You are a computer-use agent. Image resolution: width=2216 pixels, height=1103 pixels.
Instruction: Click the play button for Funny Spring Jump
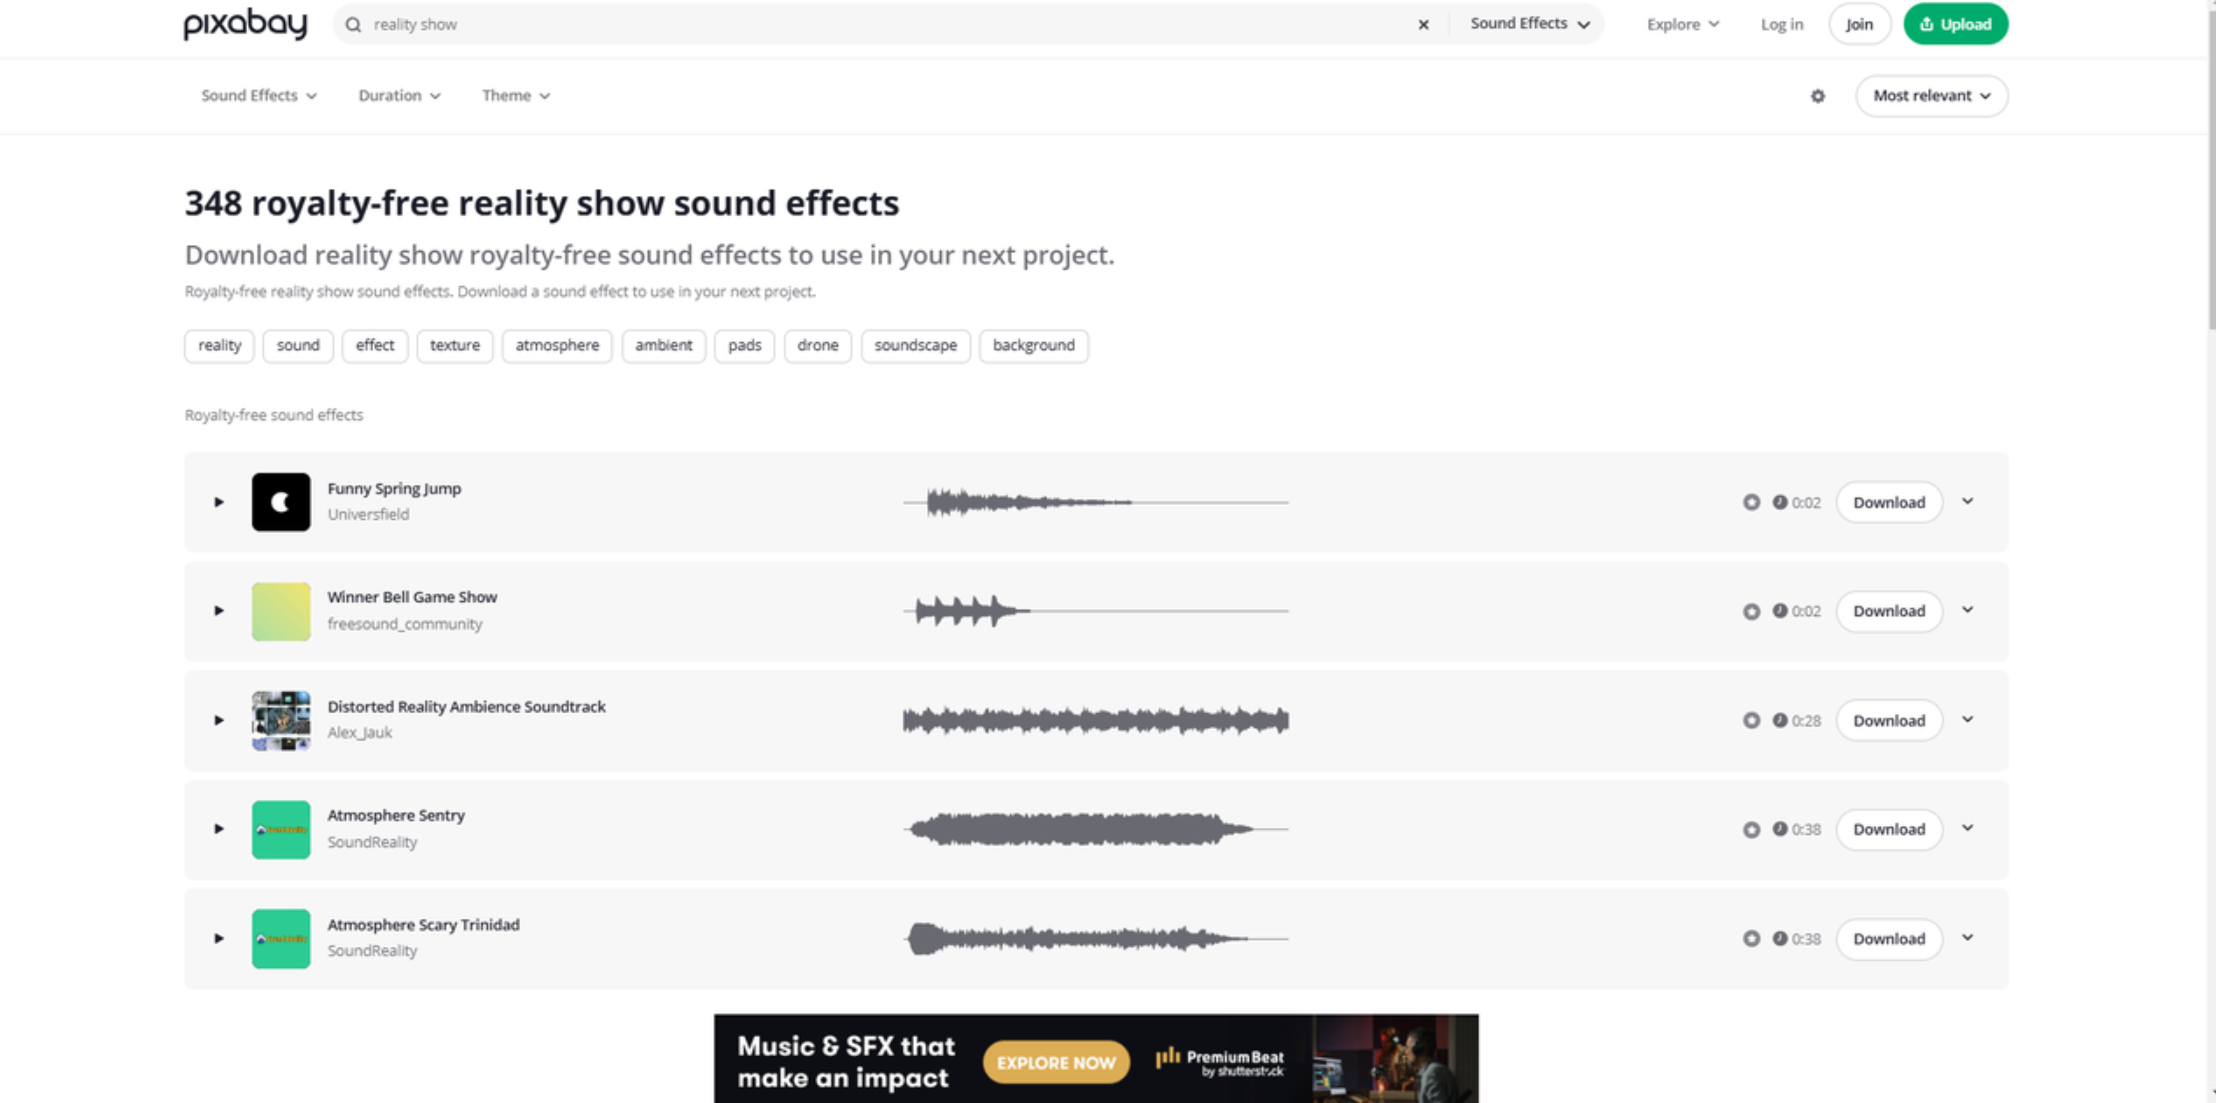218,501
